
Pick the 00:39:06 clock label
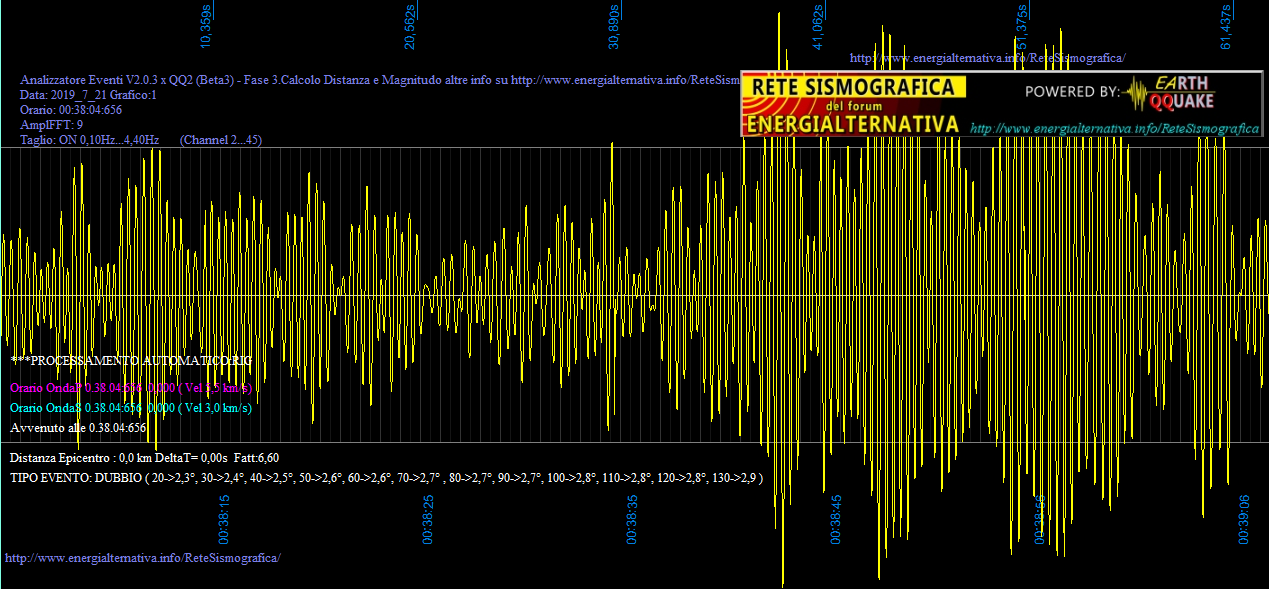point(1244,519)
